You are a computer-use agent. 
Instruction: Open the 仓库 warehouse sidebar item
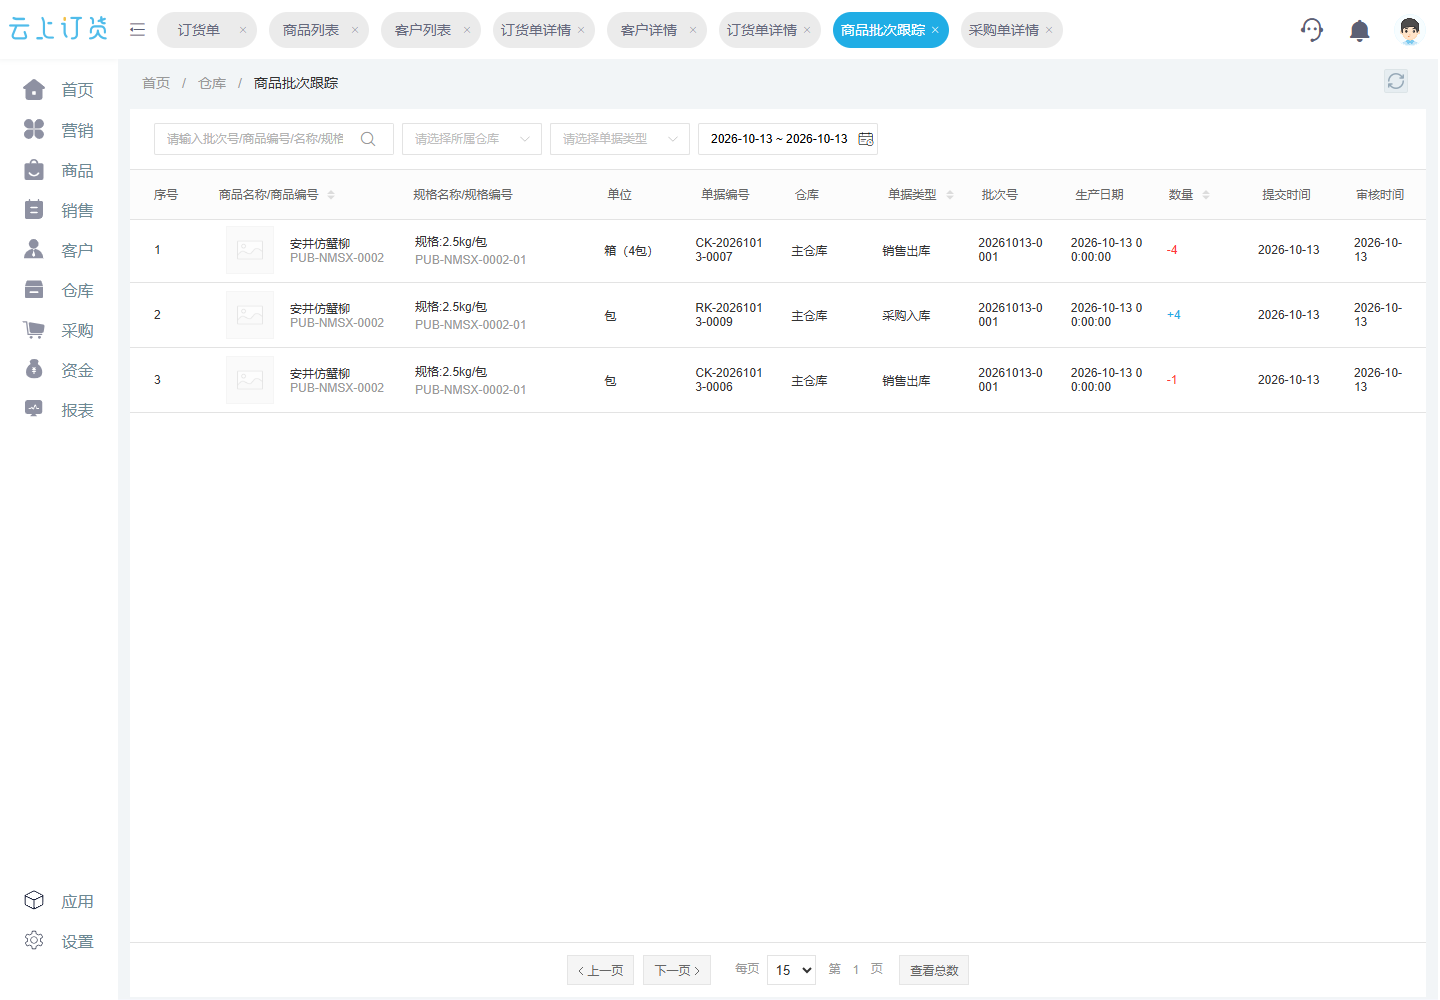click(58, 290)
